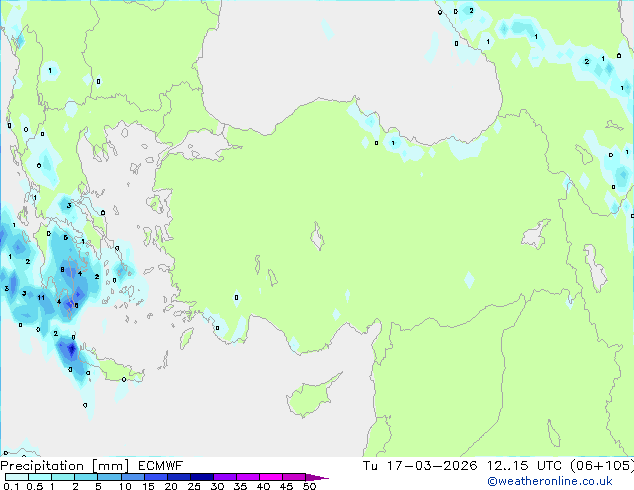Click the "Precipitation [mm]" title text
Viewport: 634px width, 490px height.
tap(65, 466)
